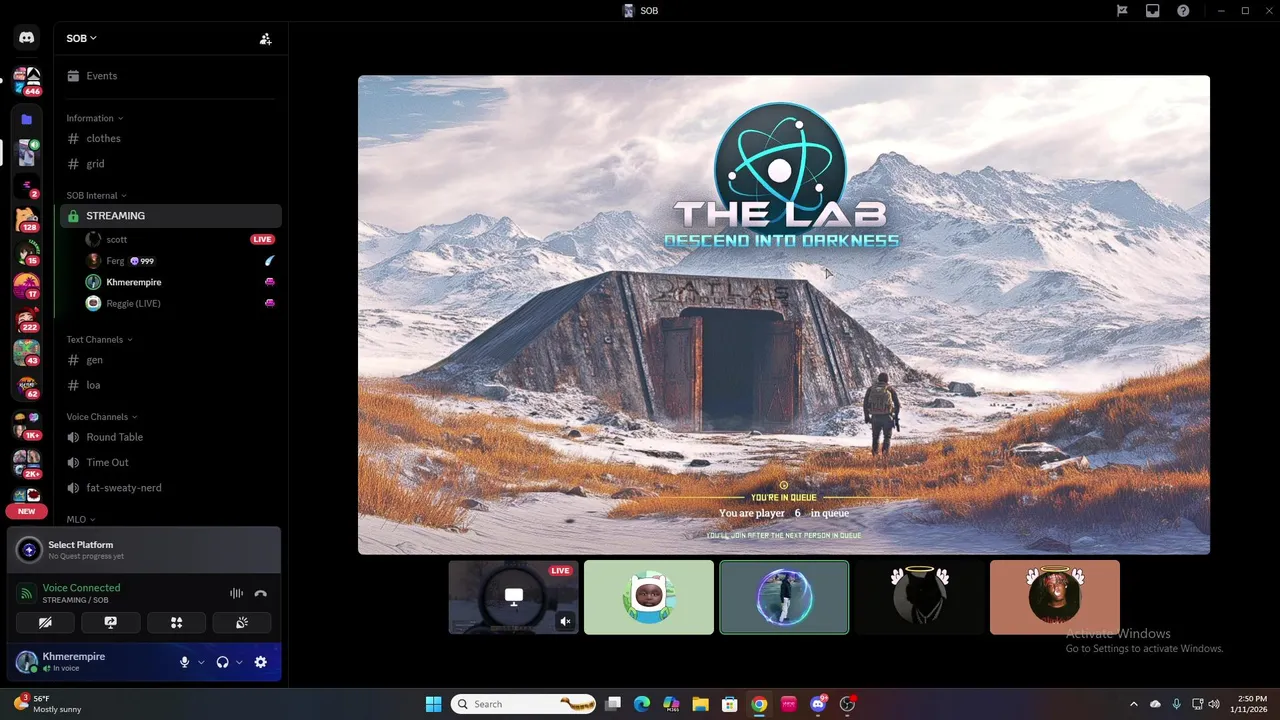The height and width of the screenshot is (720, 1280).
Task: Click scott's red LIVE badge in channel list
Action: [262, 240]
